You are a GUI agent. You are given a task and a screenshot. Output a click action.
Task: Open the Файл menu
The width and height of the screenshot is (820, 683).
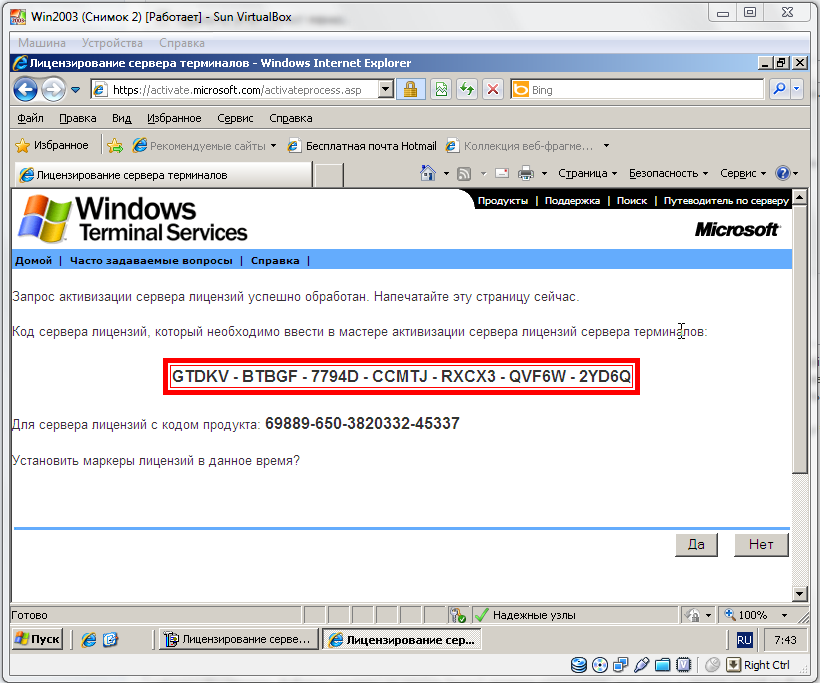tap(30, 118)
